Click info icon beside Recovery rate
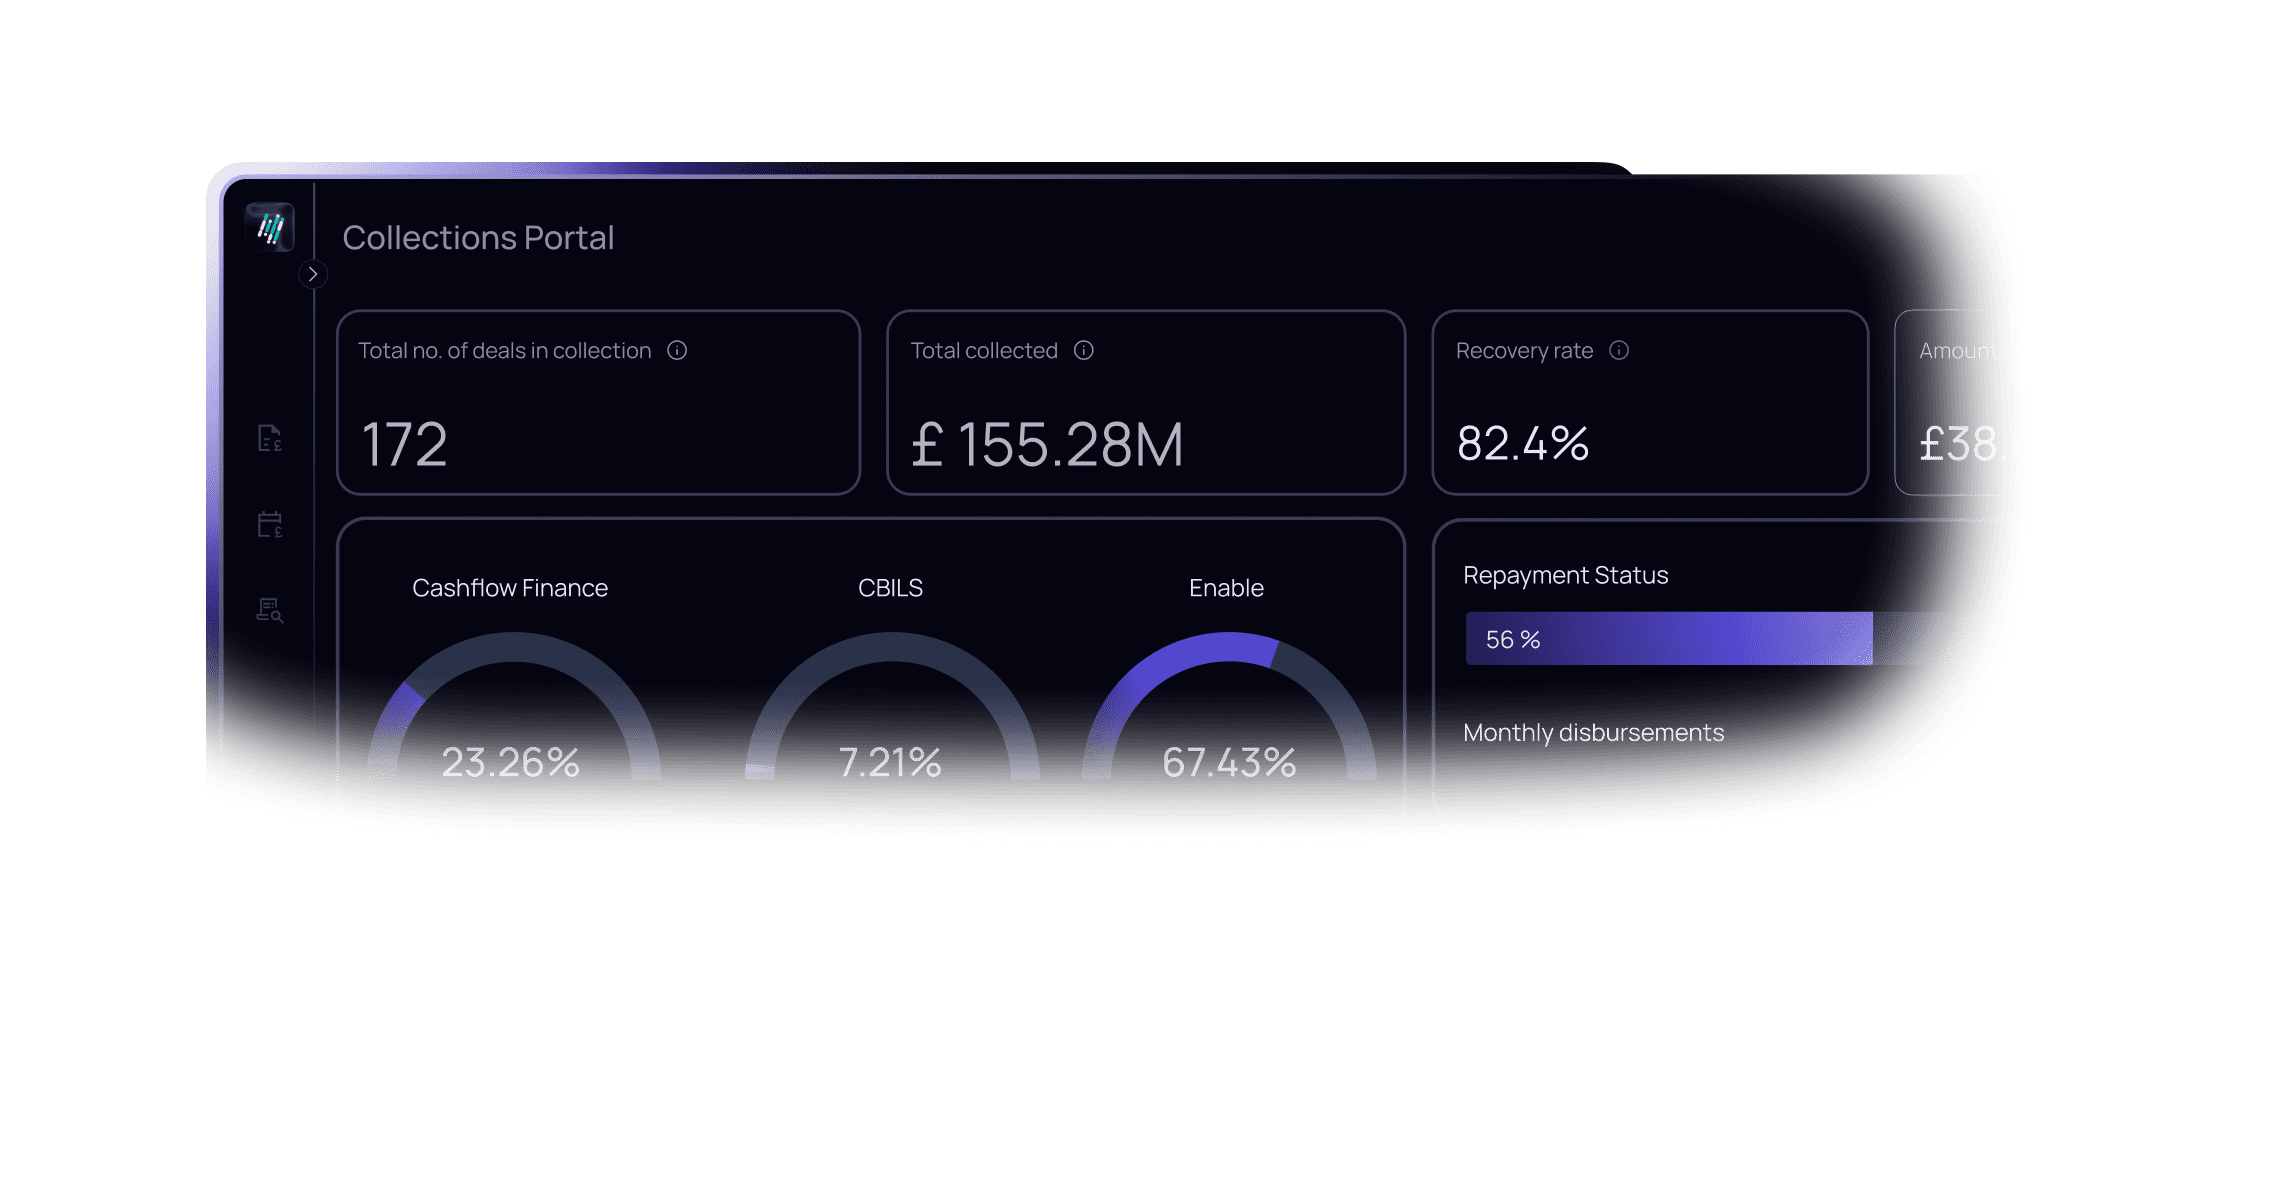The height and width of the screenshot is (1190, 2272). tap(1619, 350)
